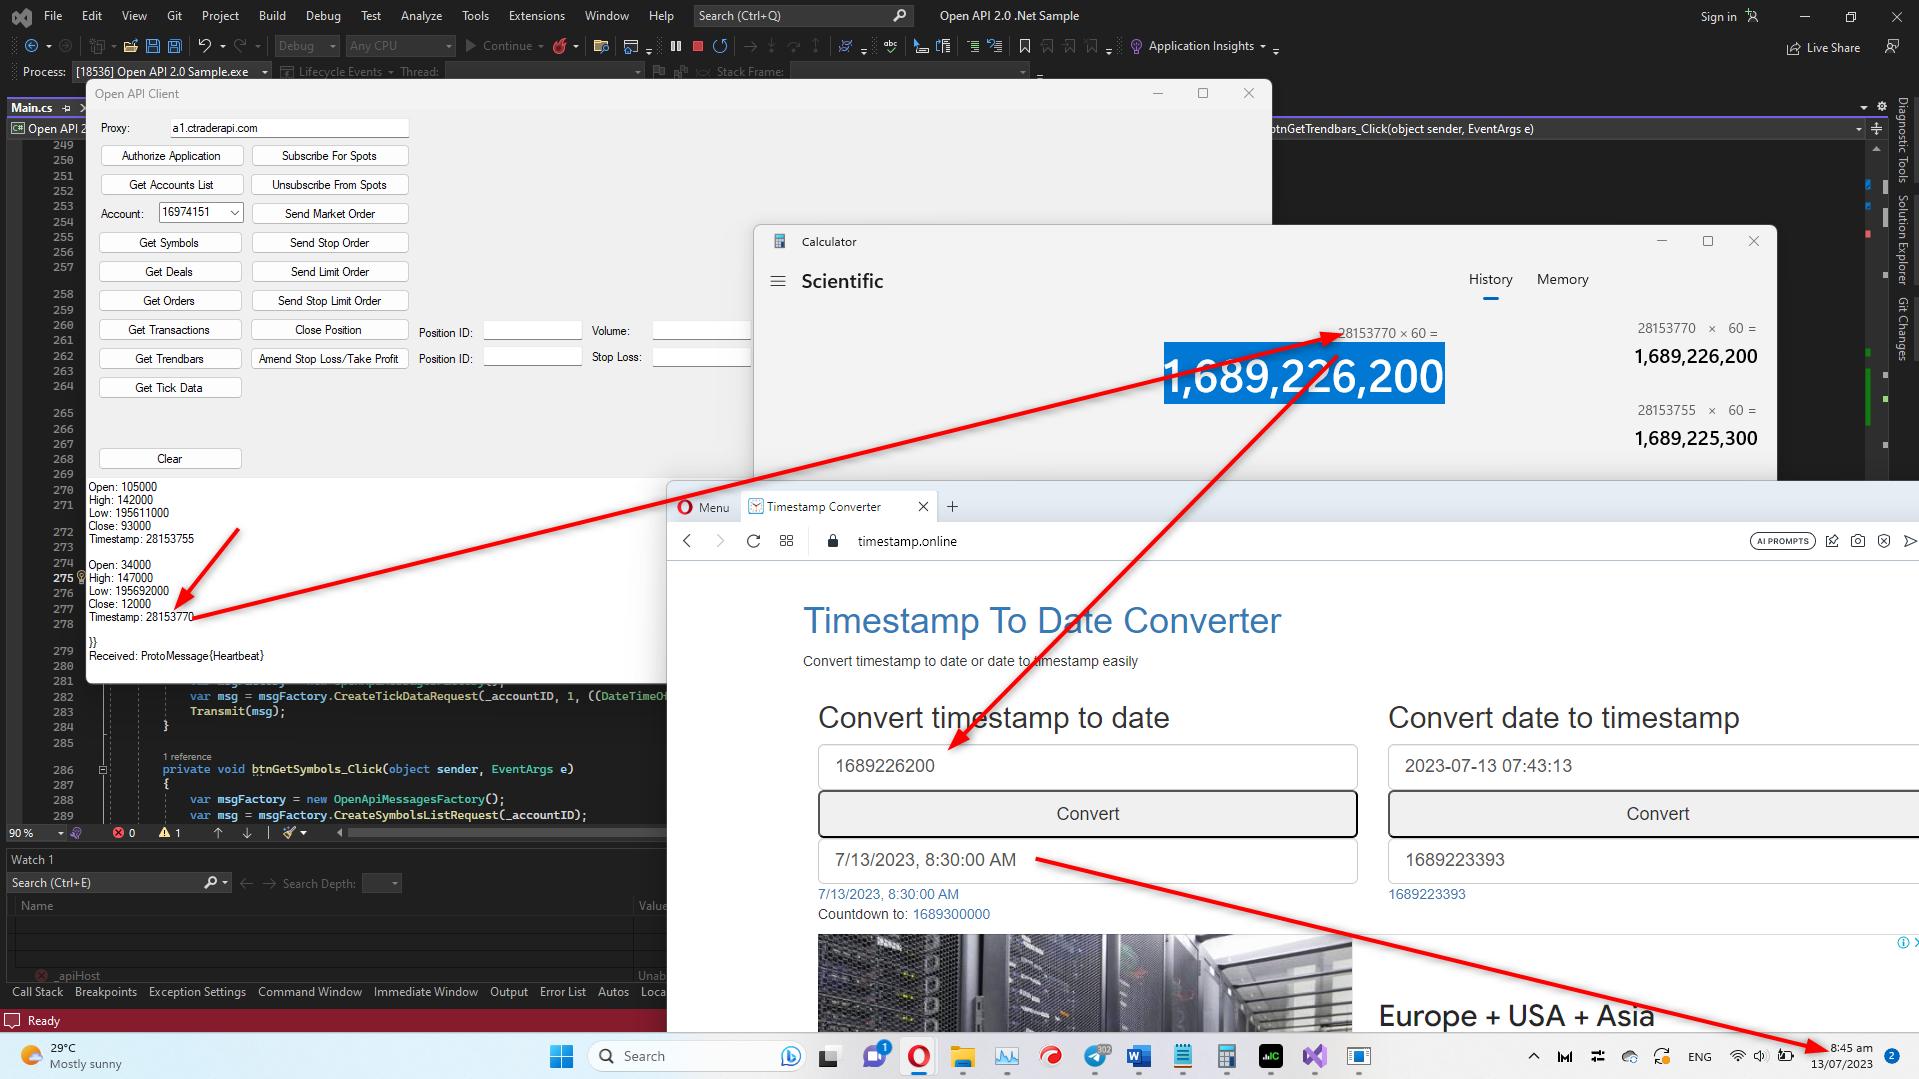Image resolution: width=1919 pixels, height=1079 pixels.
Task: Click the Get Trendbars button
Action: (169, 359)
